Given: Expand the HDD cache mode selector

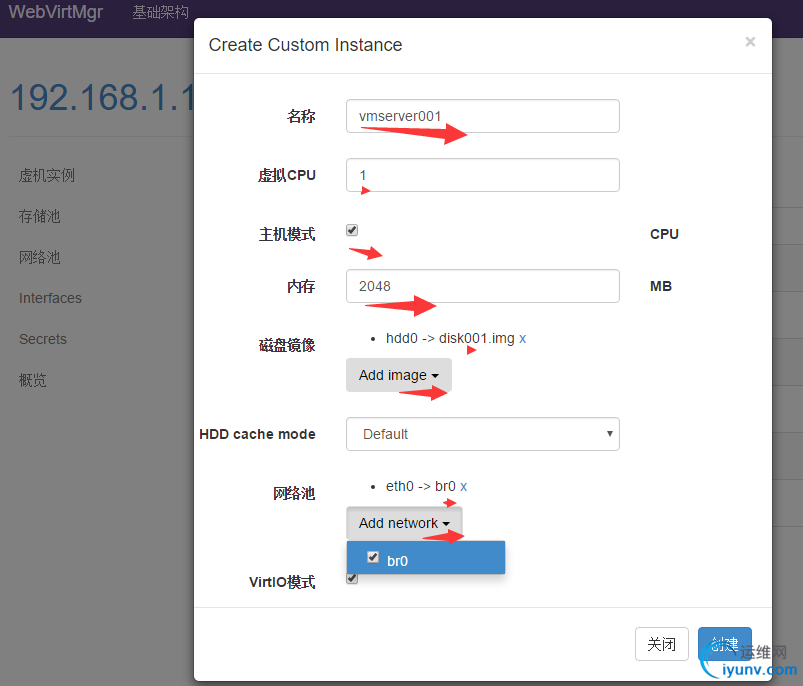Looking at the screenshot, I should pos(482,434).
